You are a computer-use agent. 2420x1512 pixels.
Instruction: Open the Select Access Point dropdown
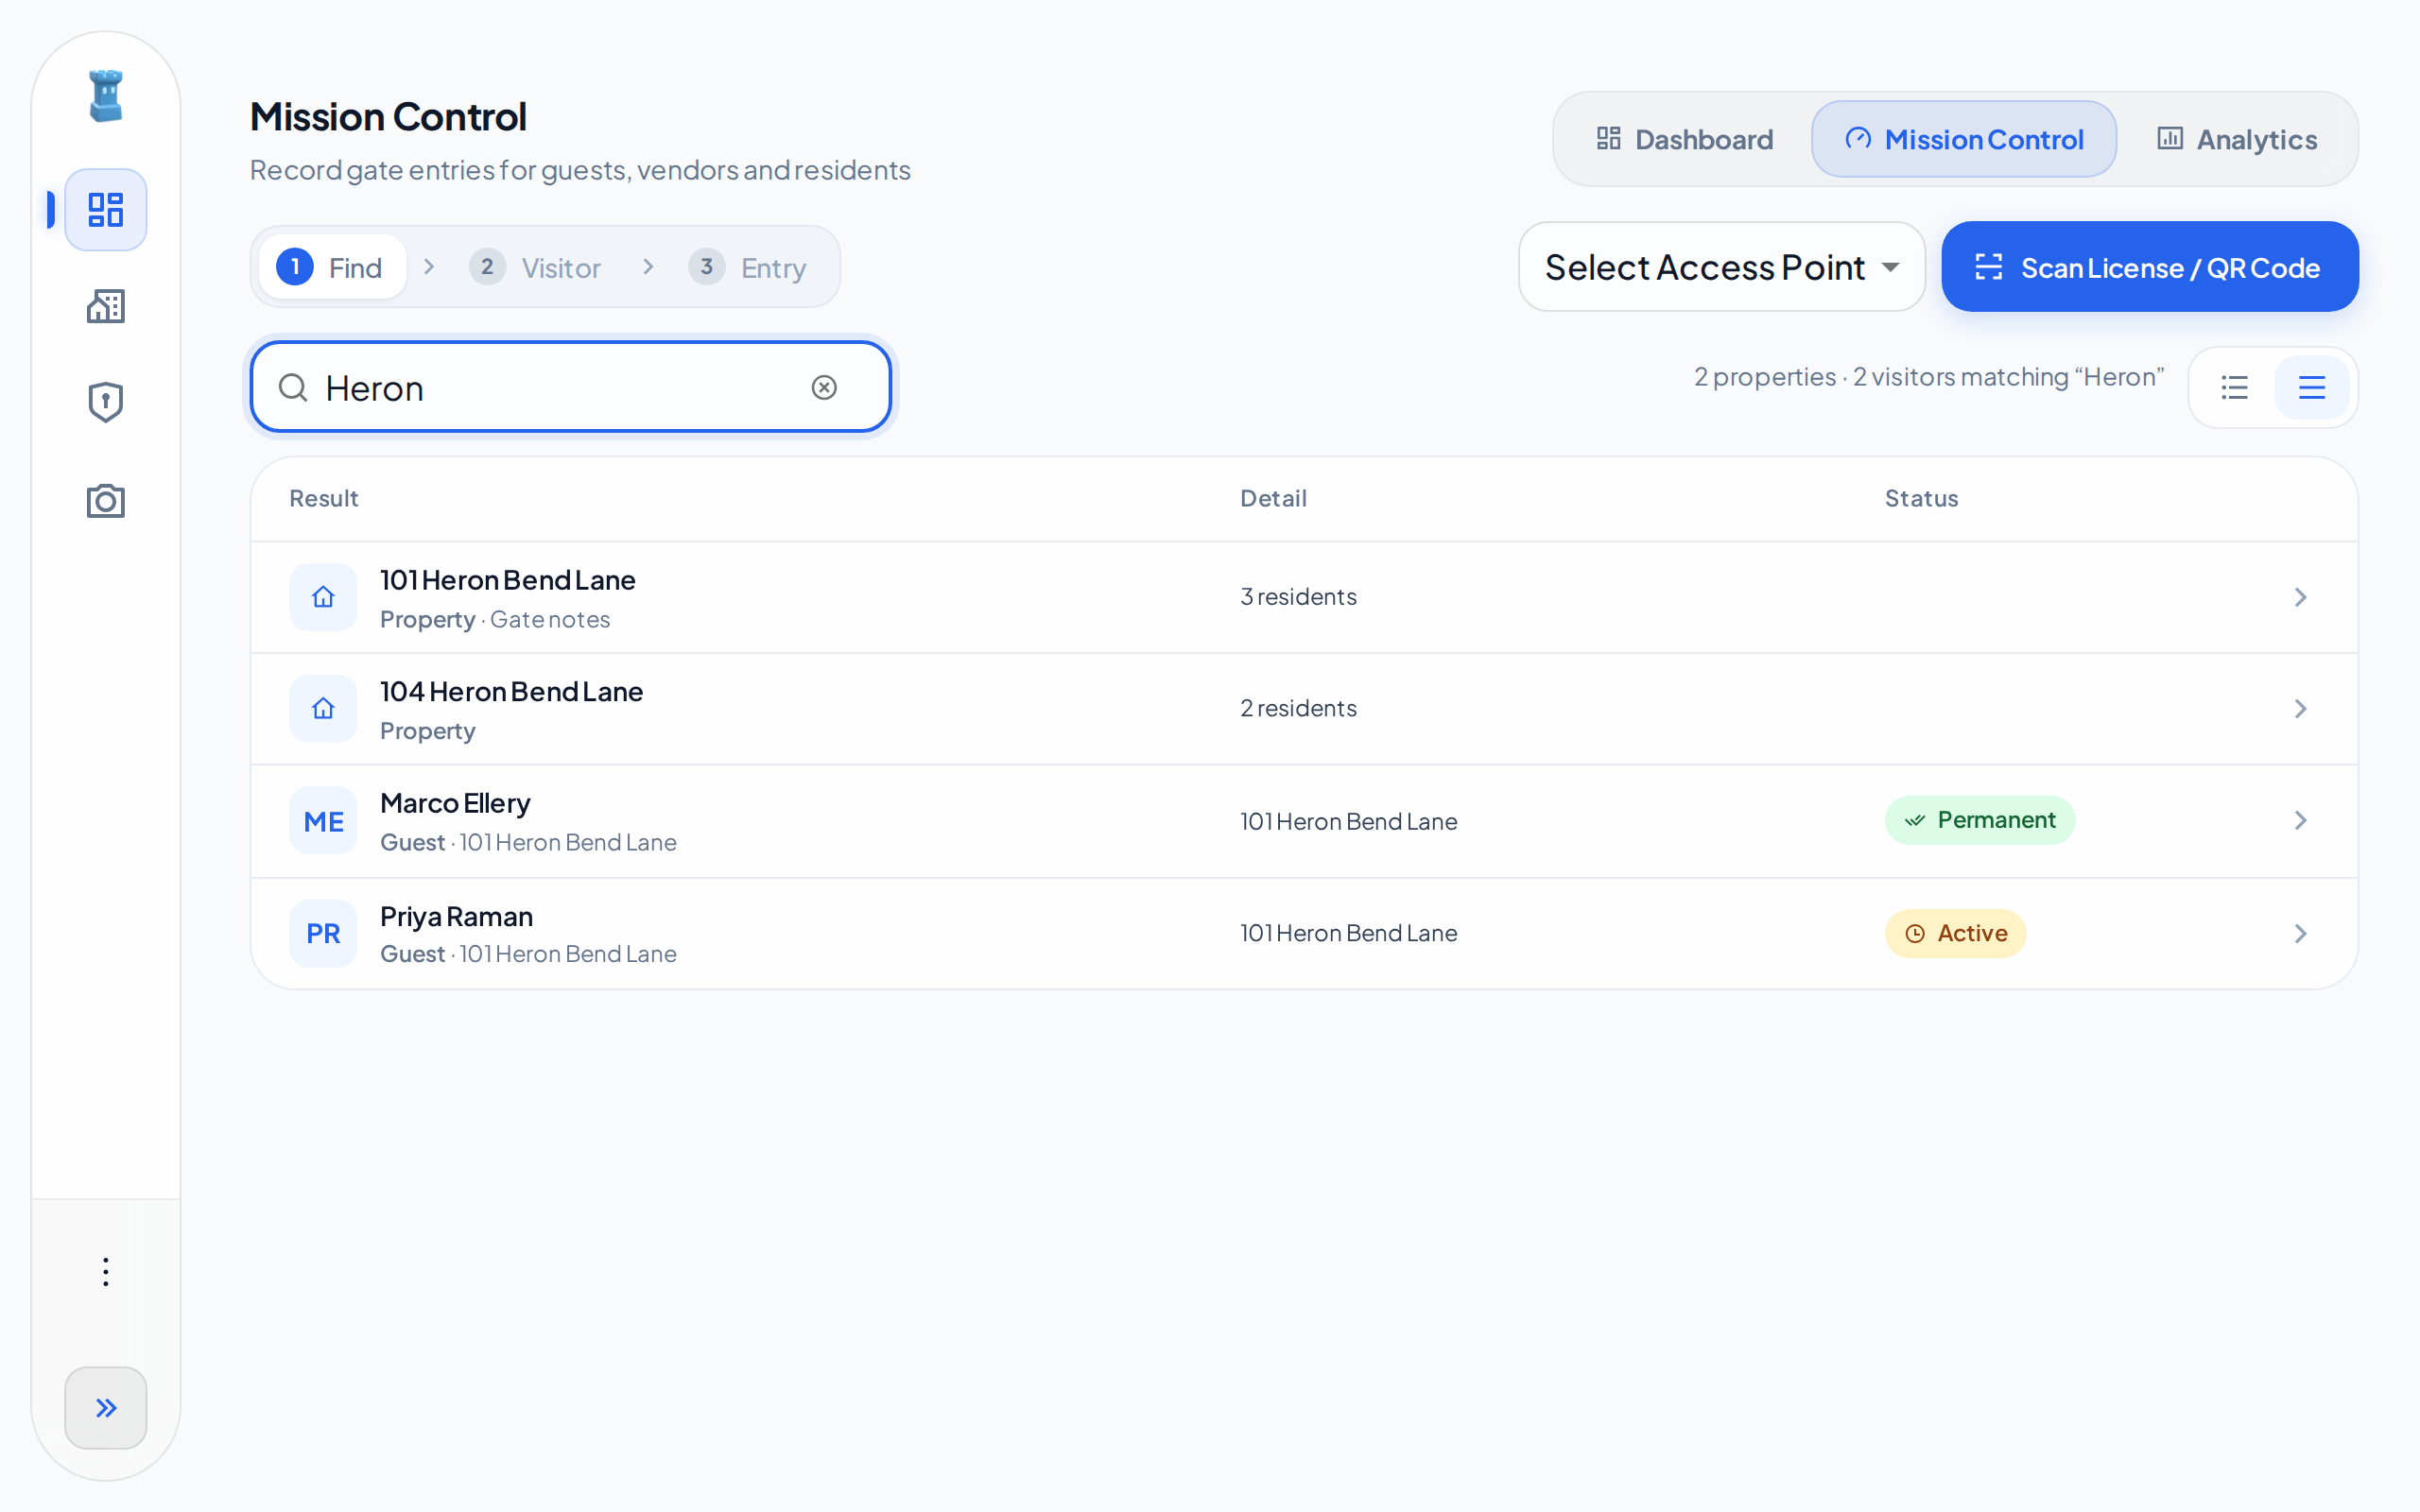[1721, 267]
